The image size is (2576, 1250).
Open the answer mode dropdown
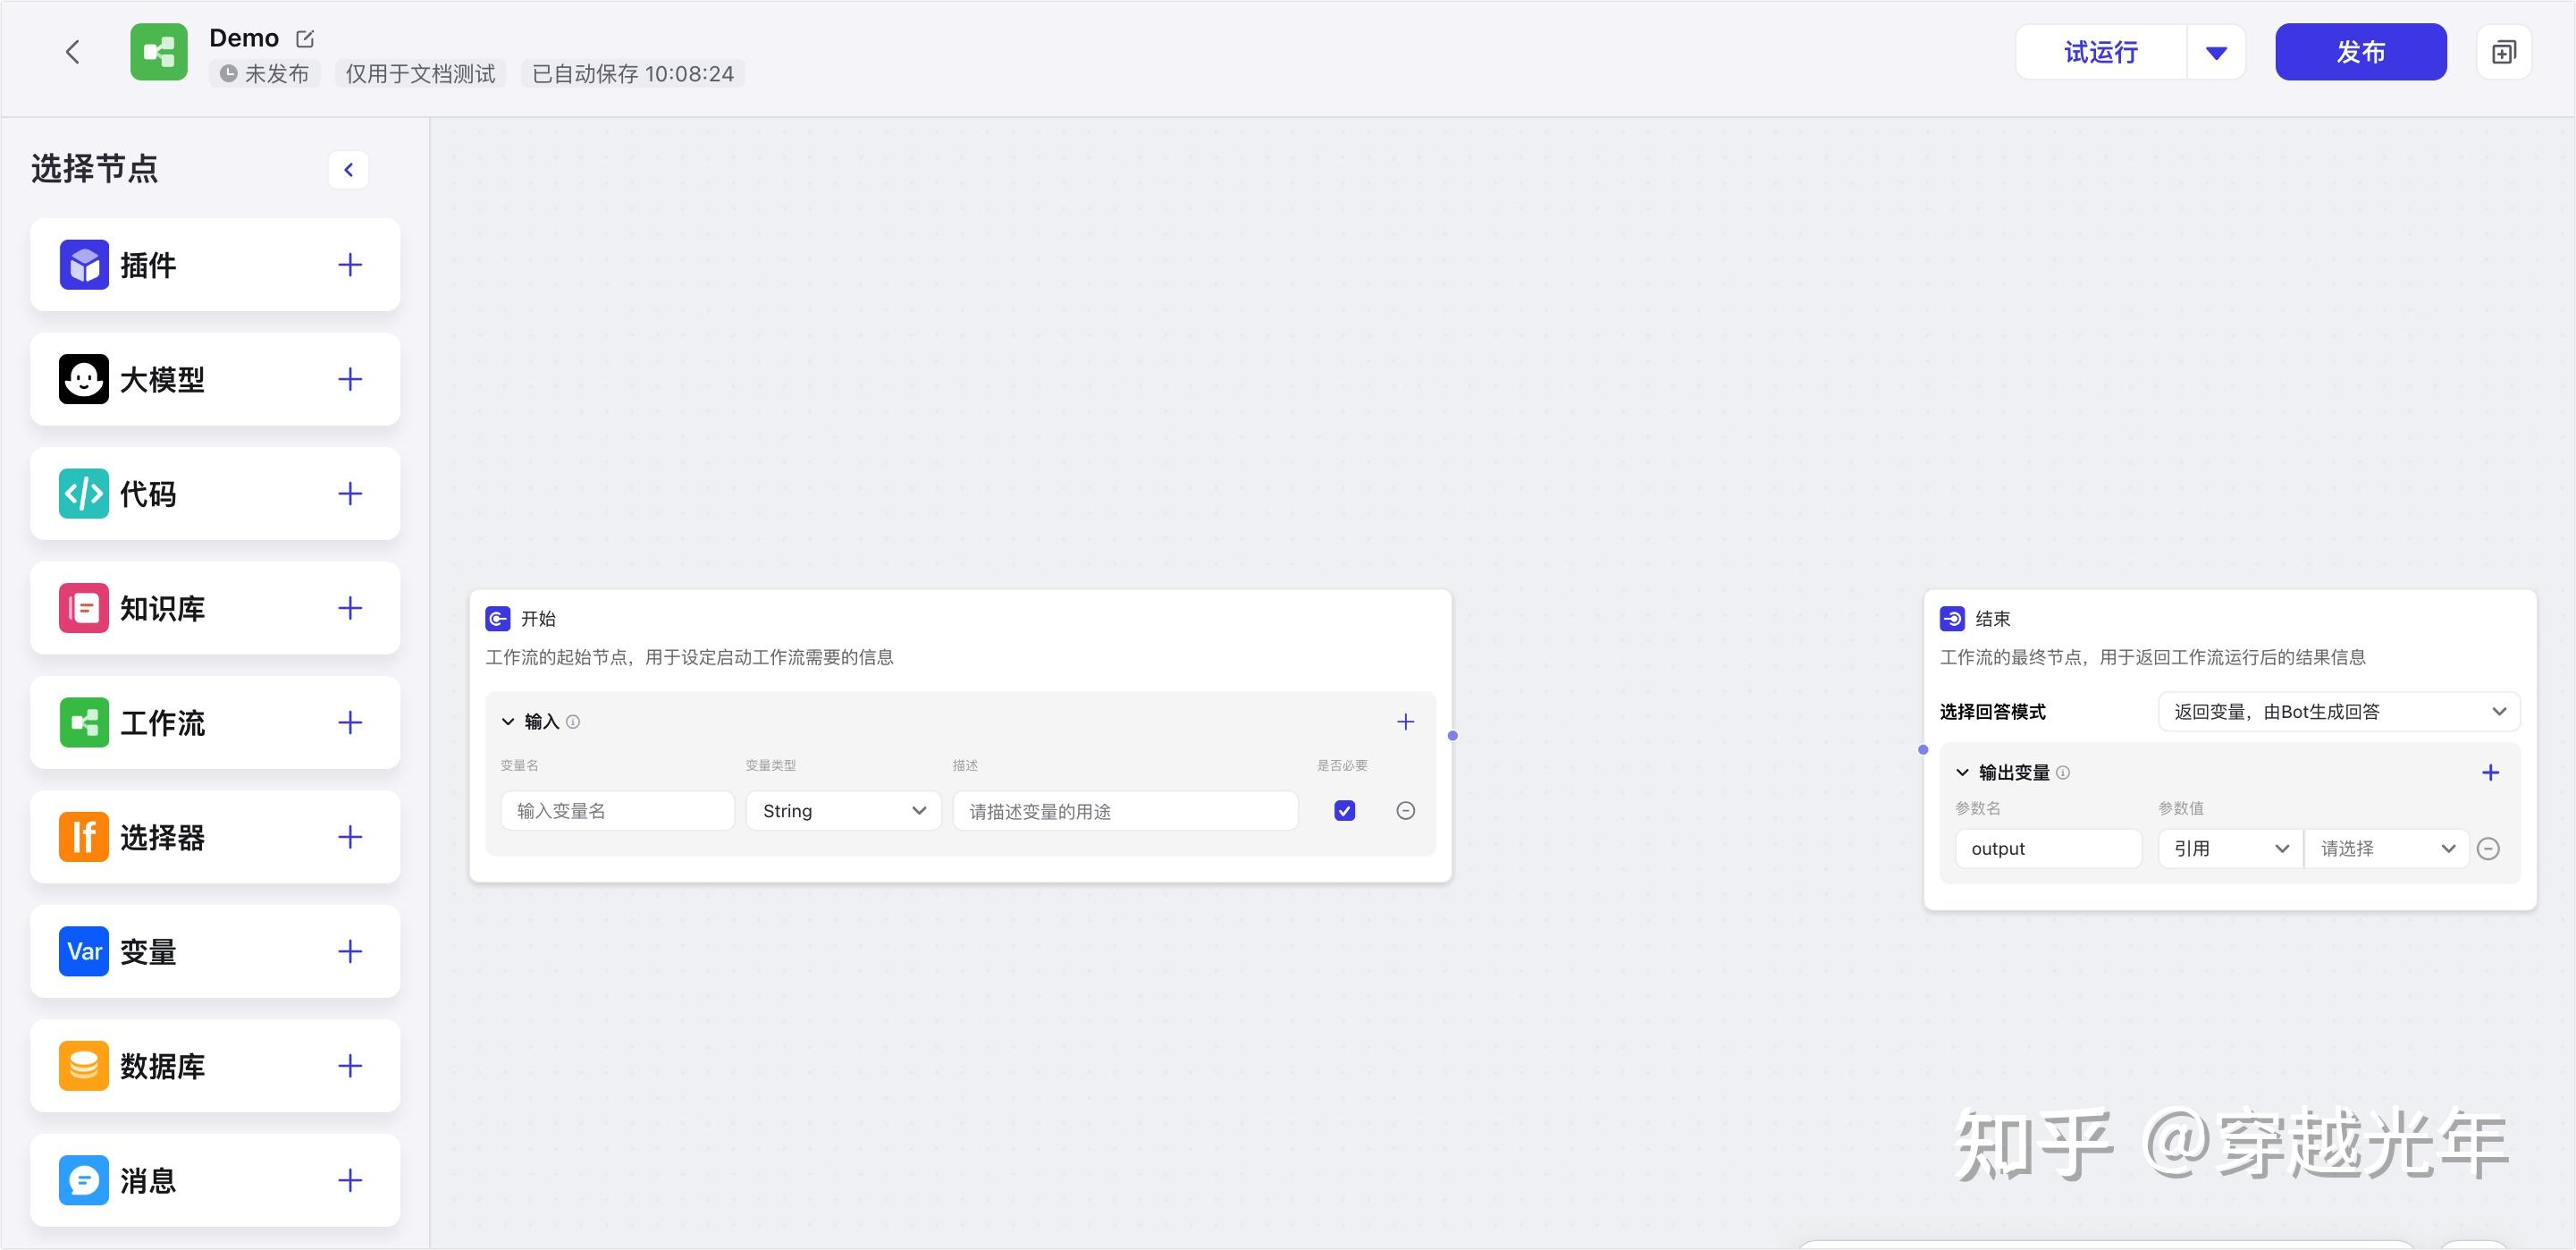coord(2338,712)
